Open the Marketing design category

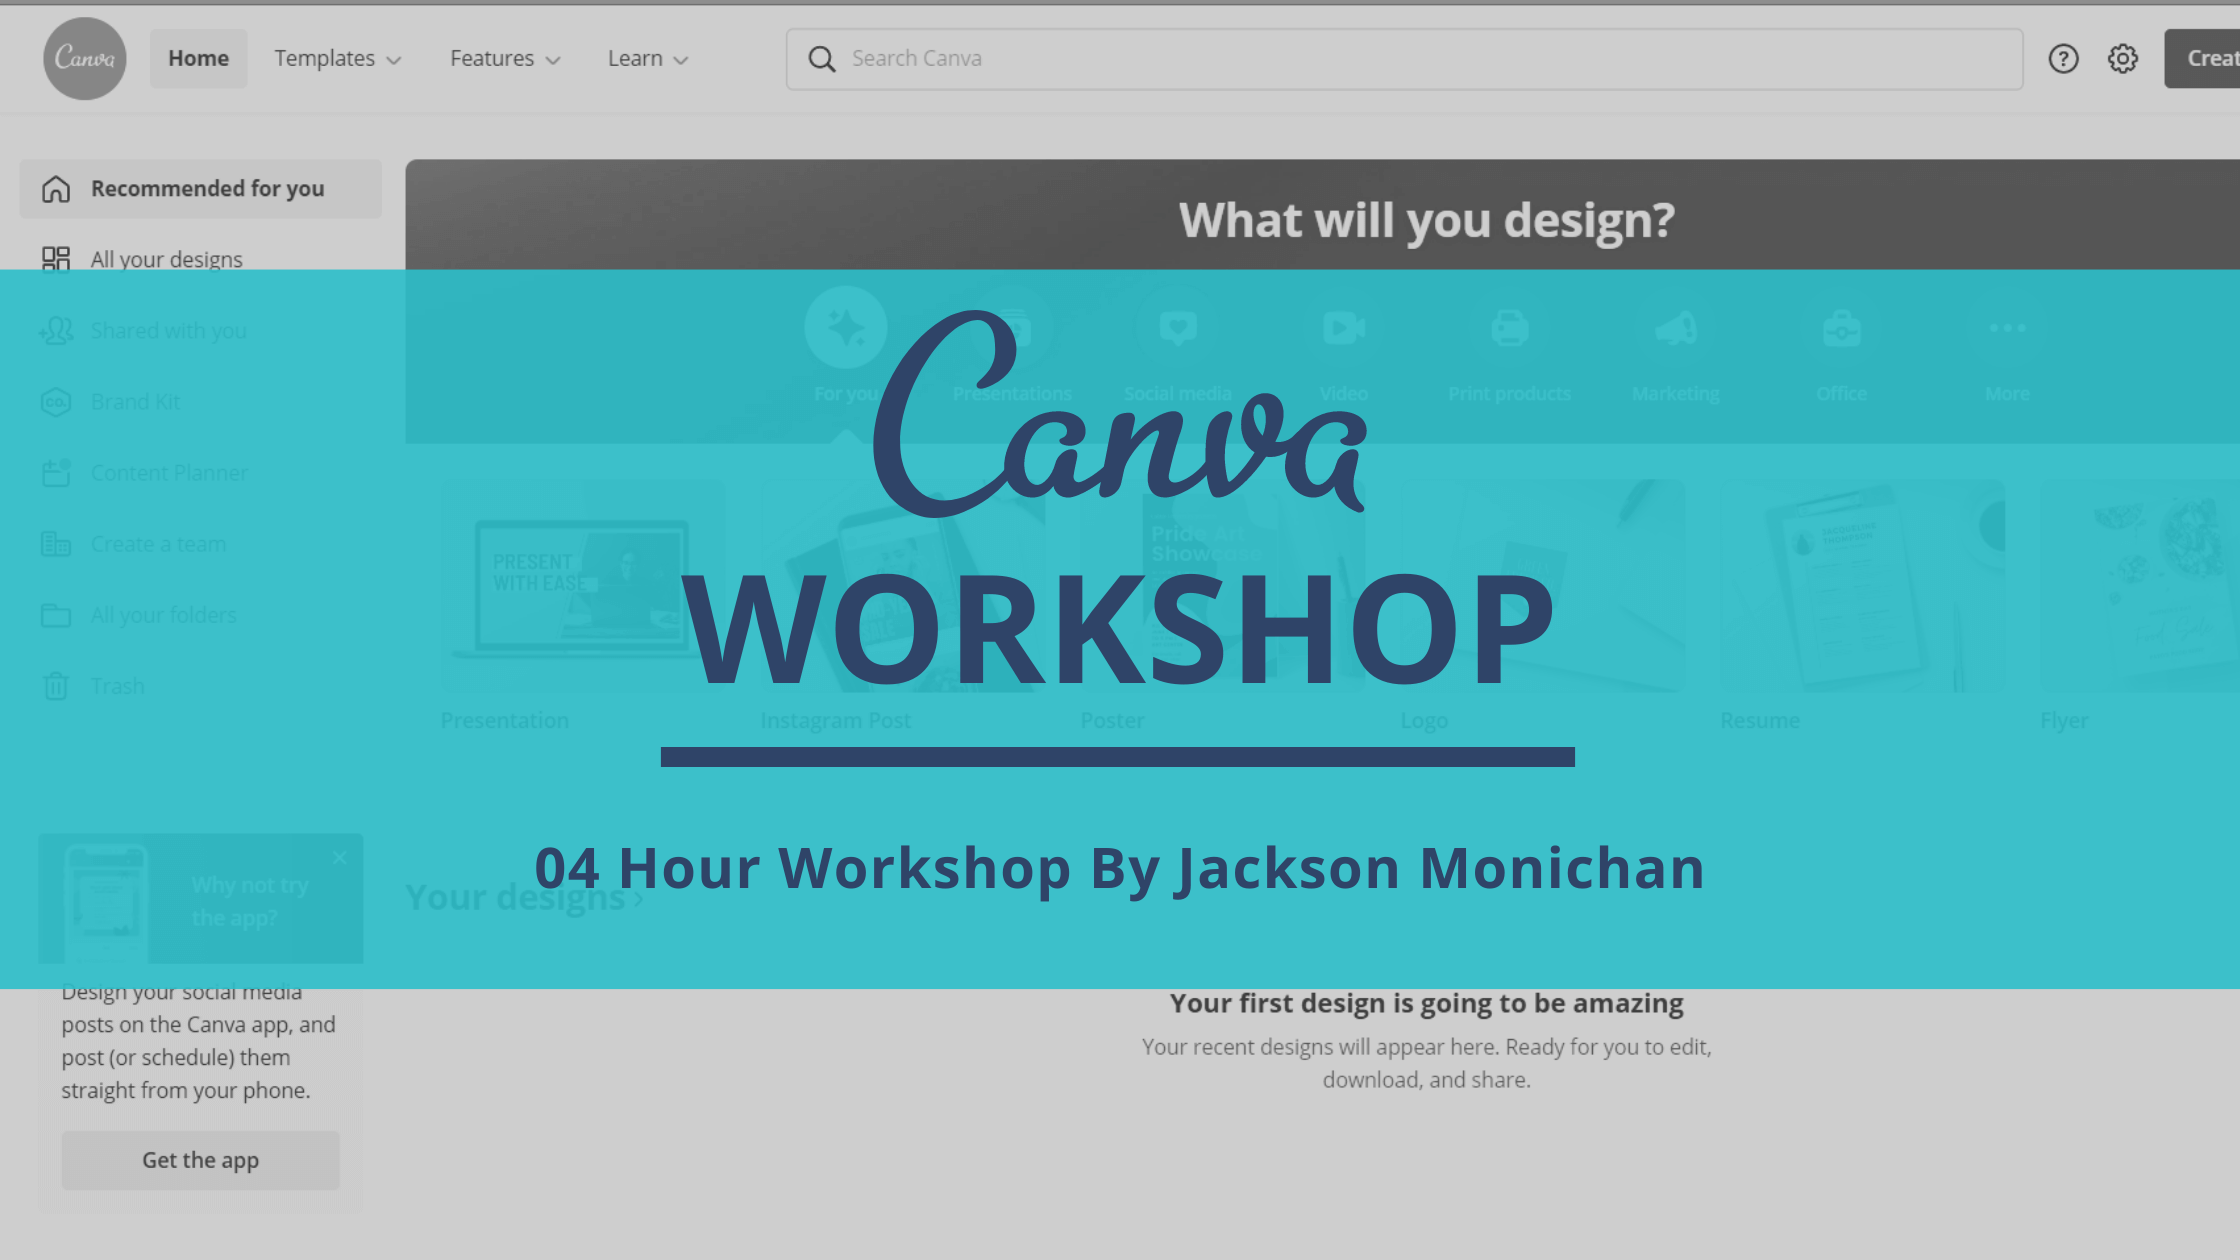(x=1675, y=328)
